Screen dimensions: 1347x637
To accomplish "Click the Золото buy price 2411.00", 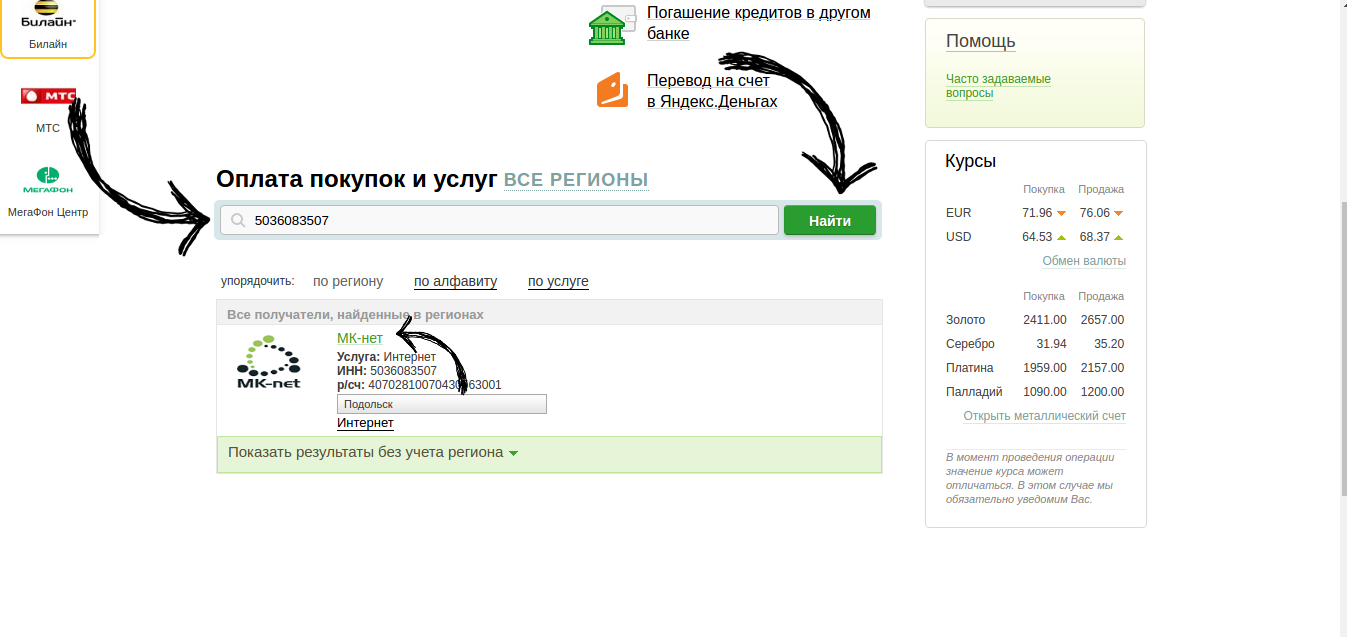I will [1045, 320].
